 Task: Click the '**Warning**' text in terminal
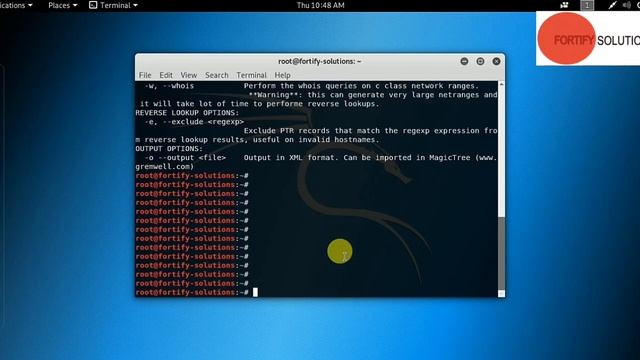click(x=273, y=95)
